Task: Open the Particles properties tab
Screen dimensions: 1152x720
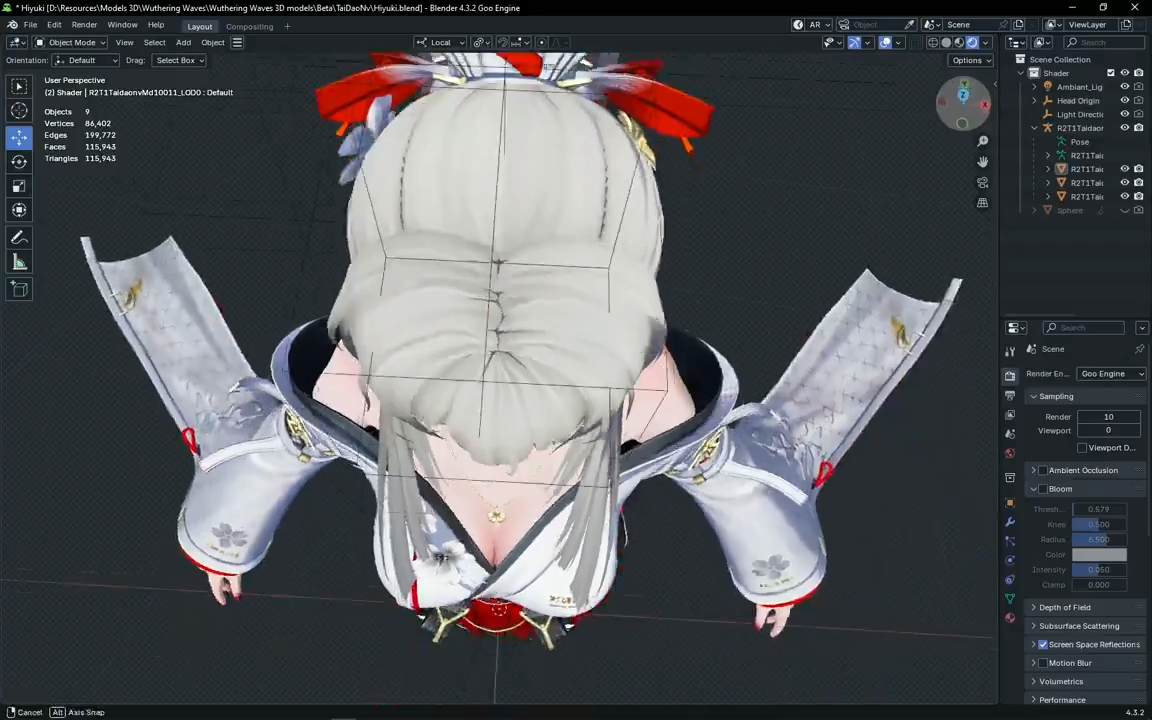Action: (x=1010, y=541)
